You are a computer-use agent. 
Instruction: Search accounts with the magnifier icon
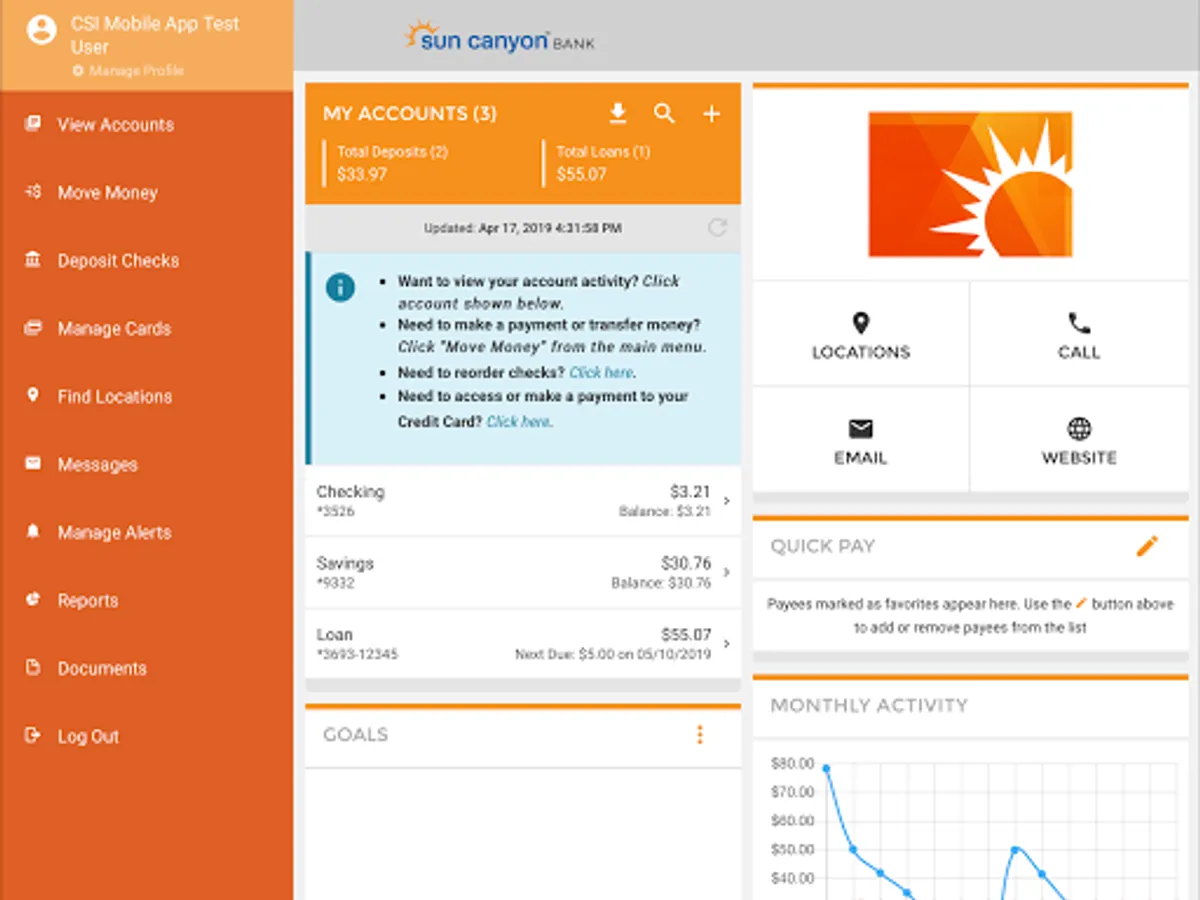click(664, 114)
